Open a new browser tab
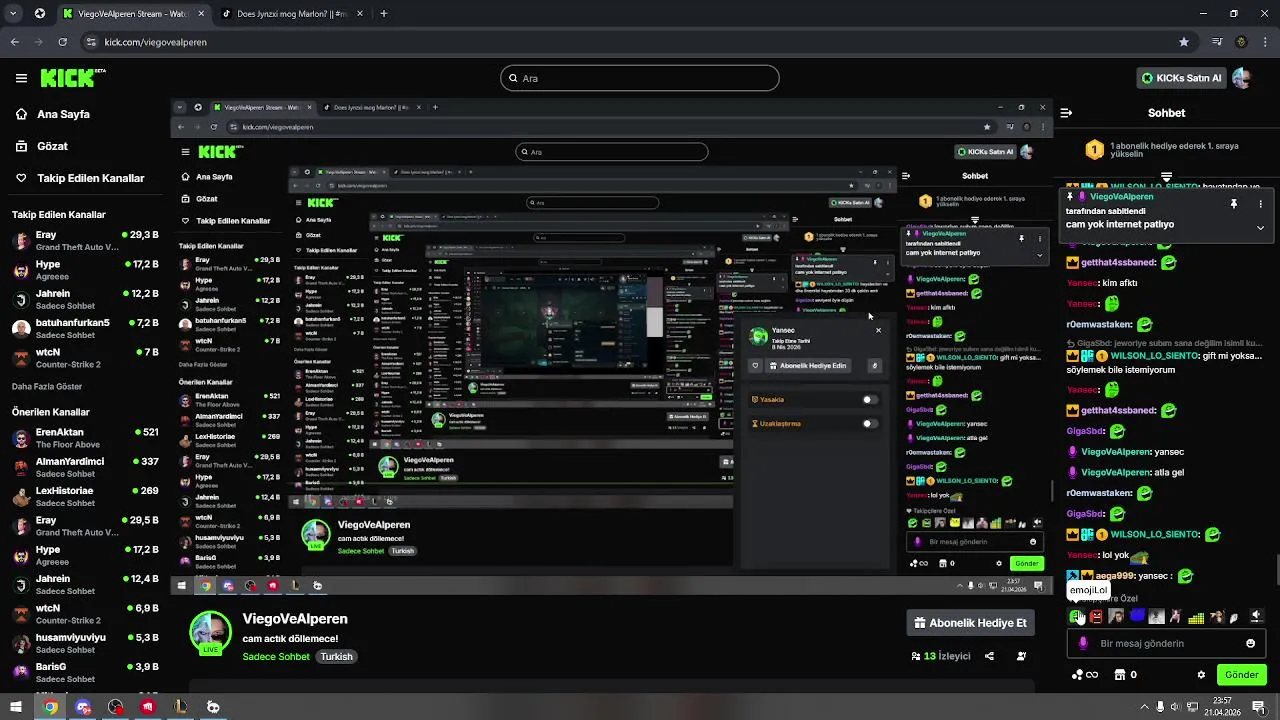The height and width of the screenshot is (720, 1280). pos(384,14)
